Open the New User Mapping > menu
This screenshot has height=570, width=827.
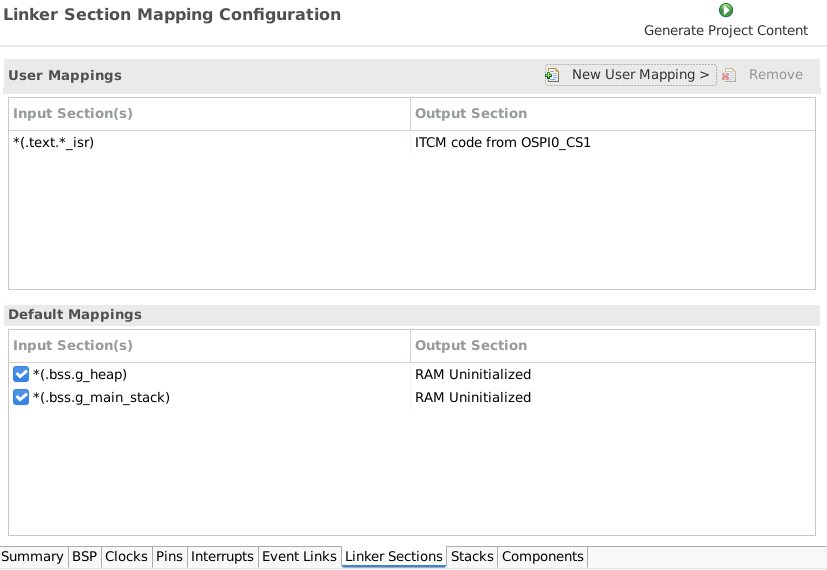point(640,75)
